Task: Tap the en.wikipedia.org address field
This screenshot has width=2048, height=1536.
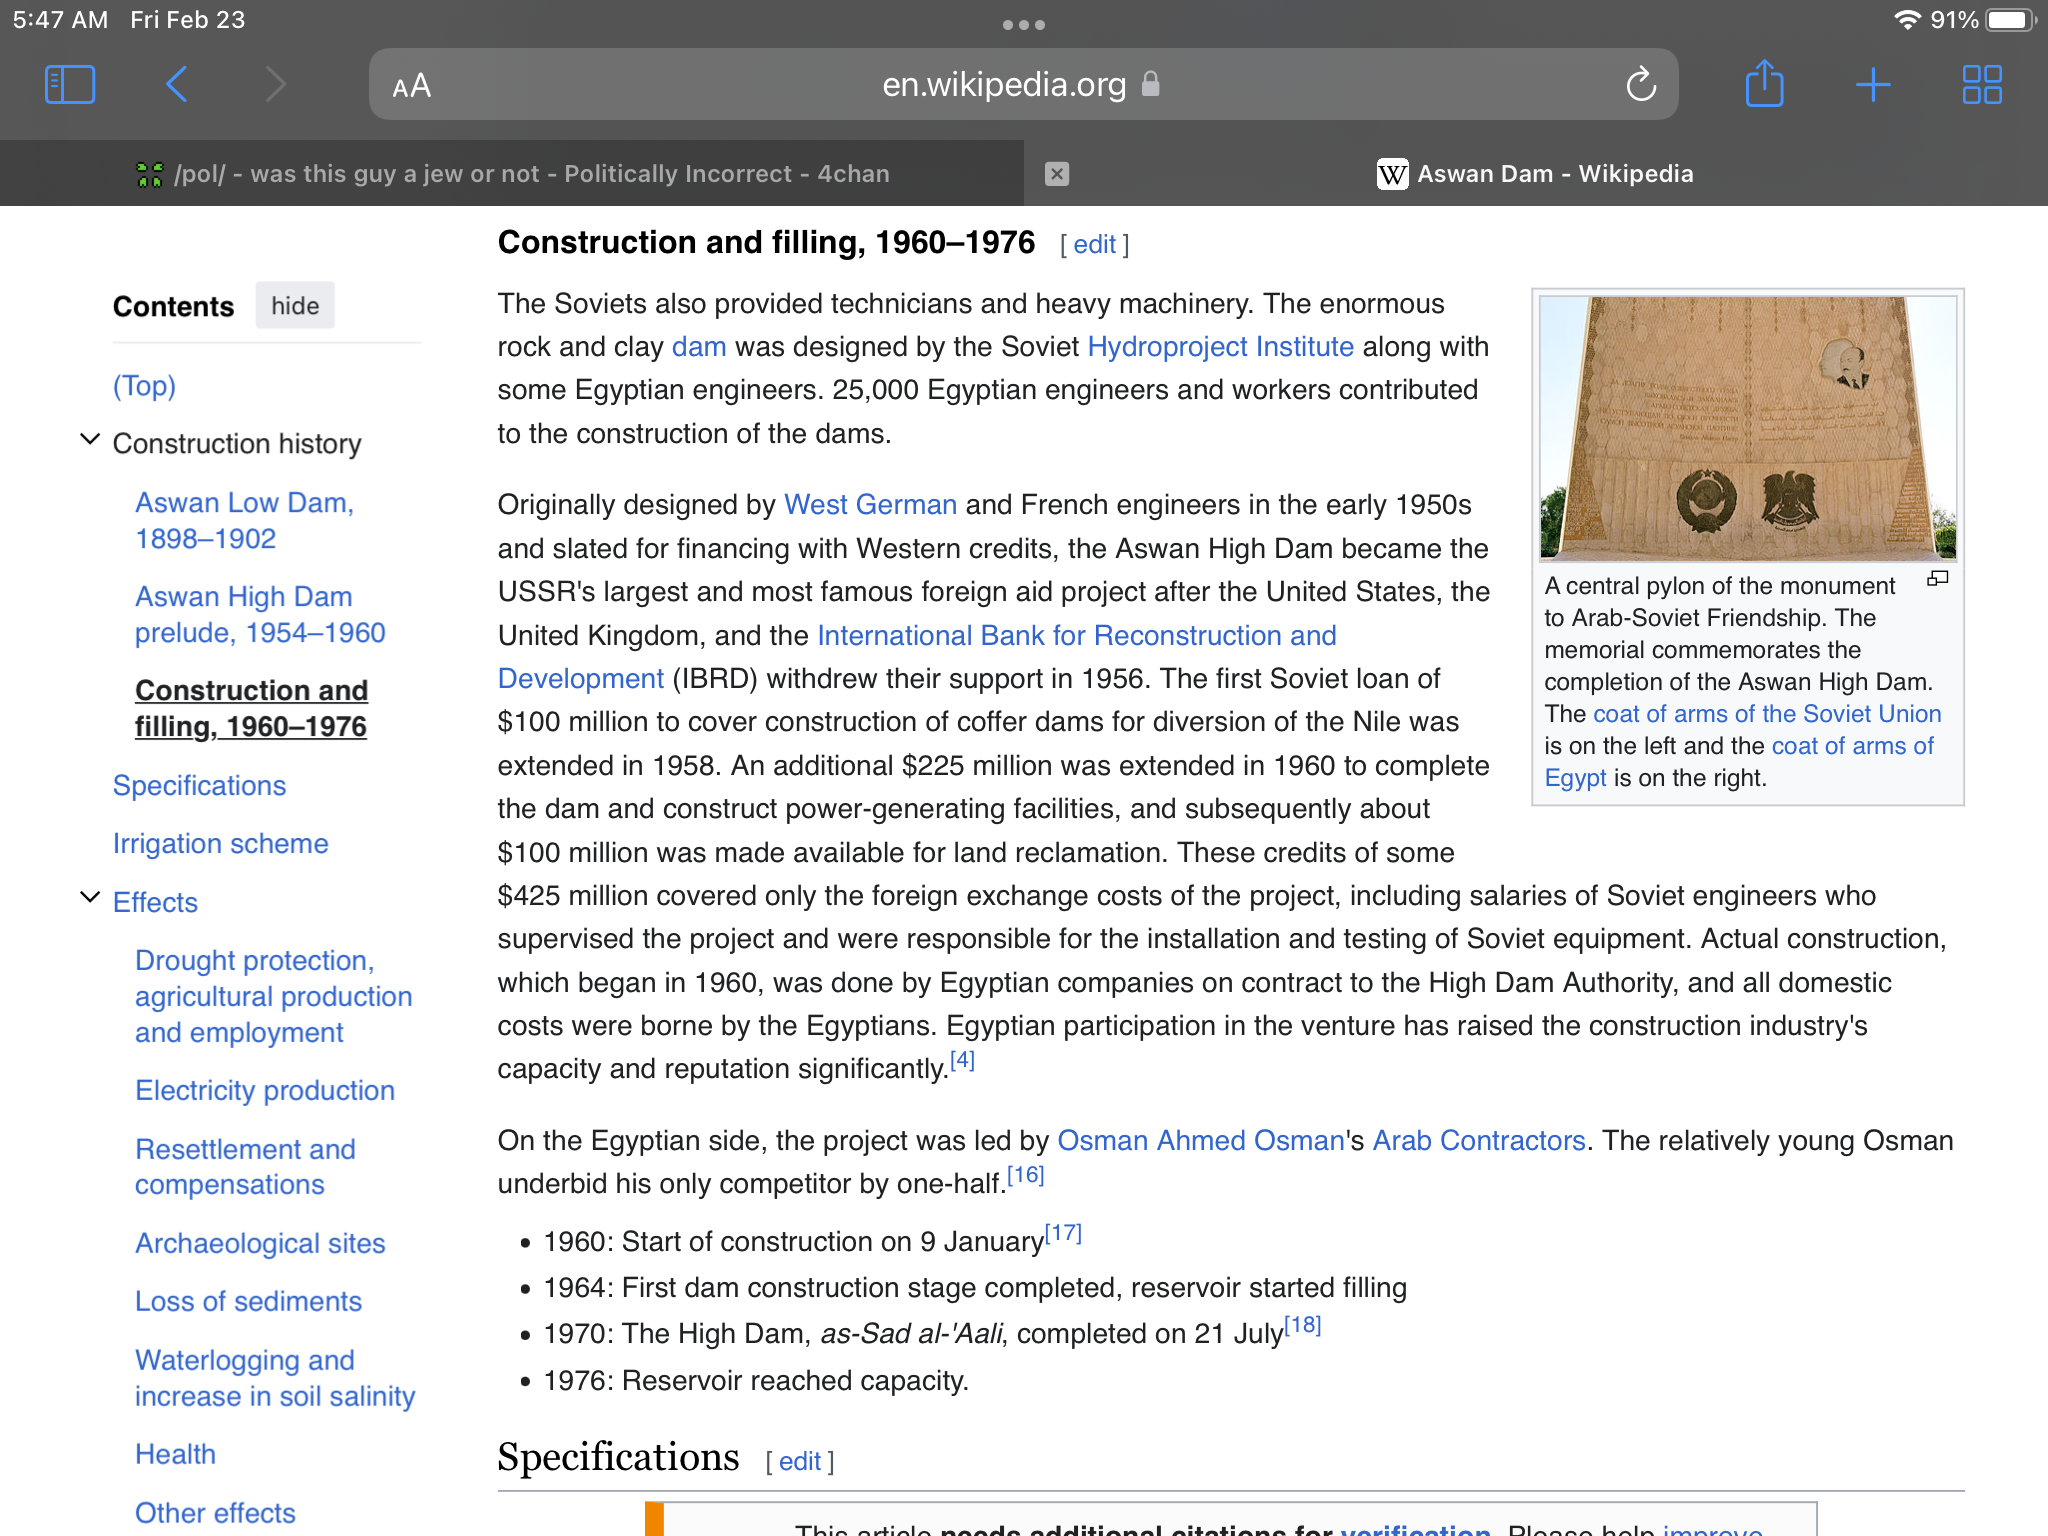Action: click(1003, 85)
